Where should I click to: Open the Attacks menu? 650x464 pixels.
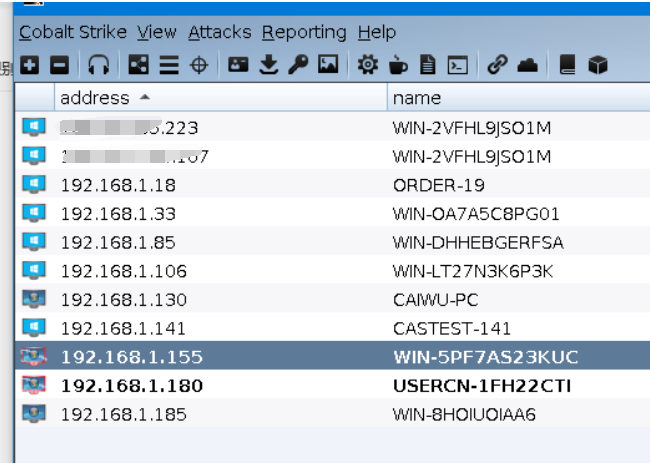(x=220, y=32)
